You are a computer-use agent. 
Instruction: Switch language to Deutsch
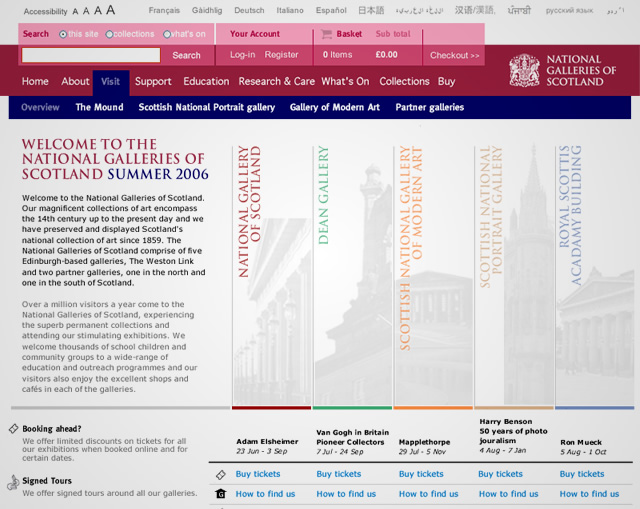coord(249,11)
